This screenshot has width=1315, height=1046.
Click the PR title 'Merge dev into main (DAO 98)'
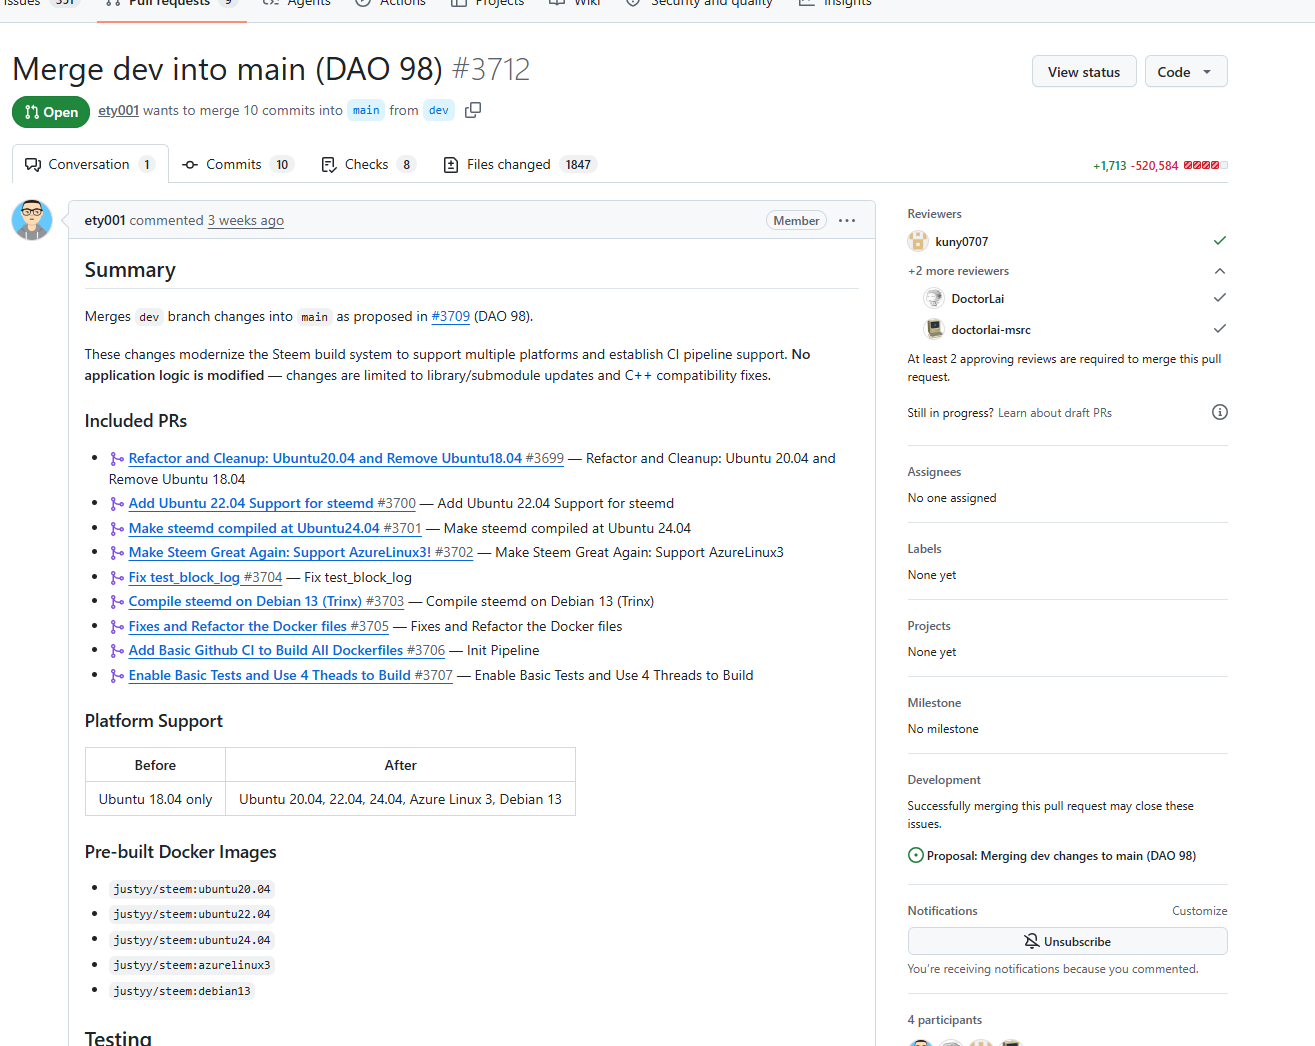click(227, 69)
